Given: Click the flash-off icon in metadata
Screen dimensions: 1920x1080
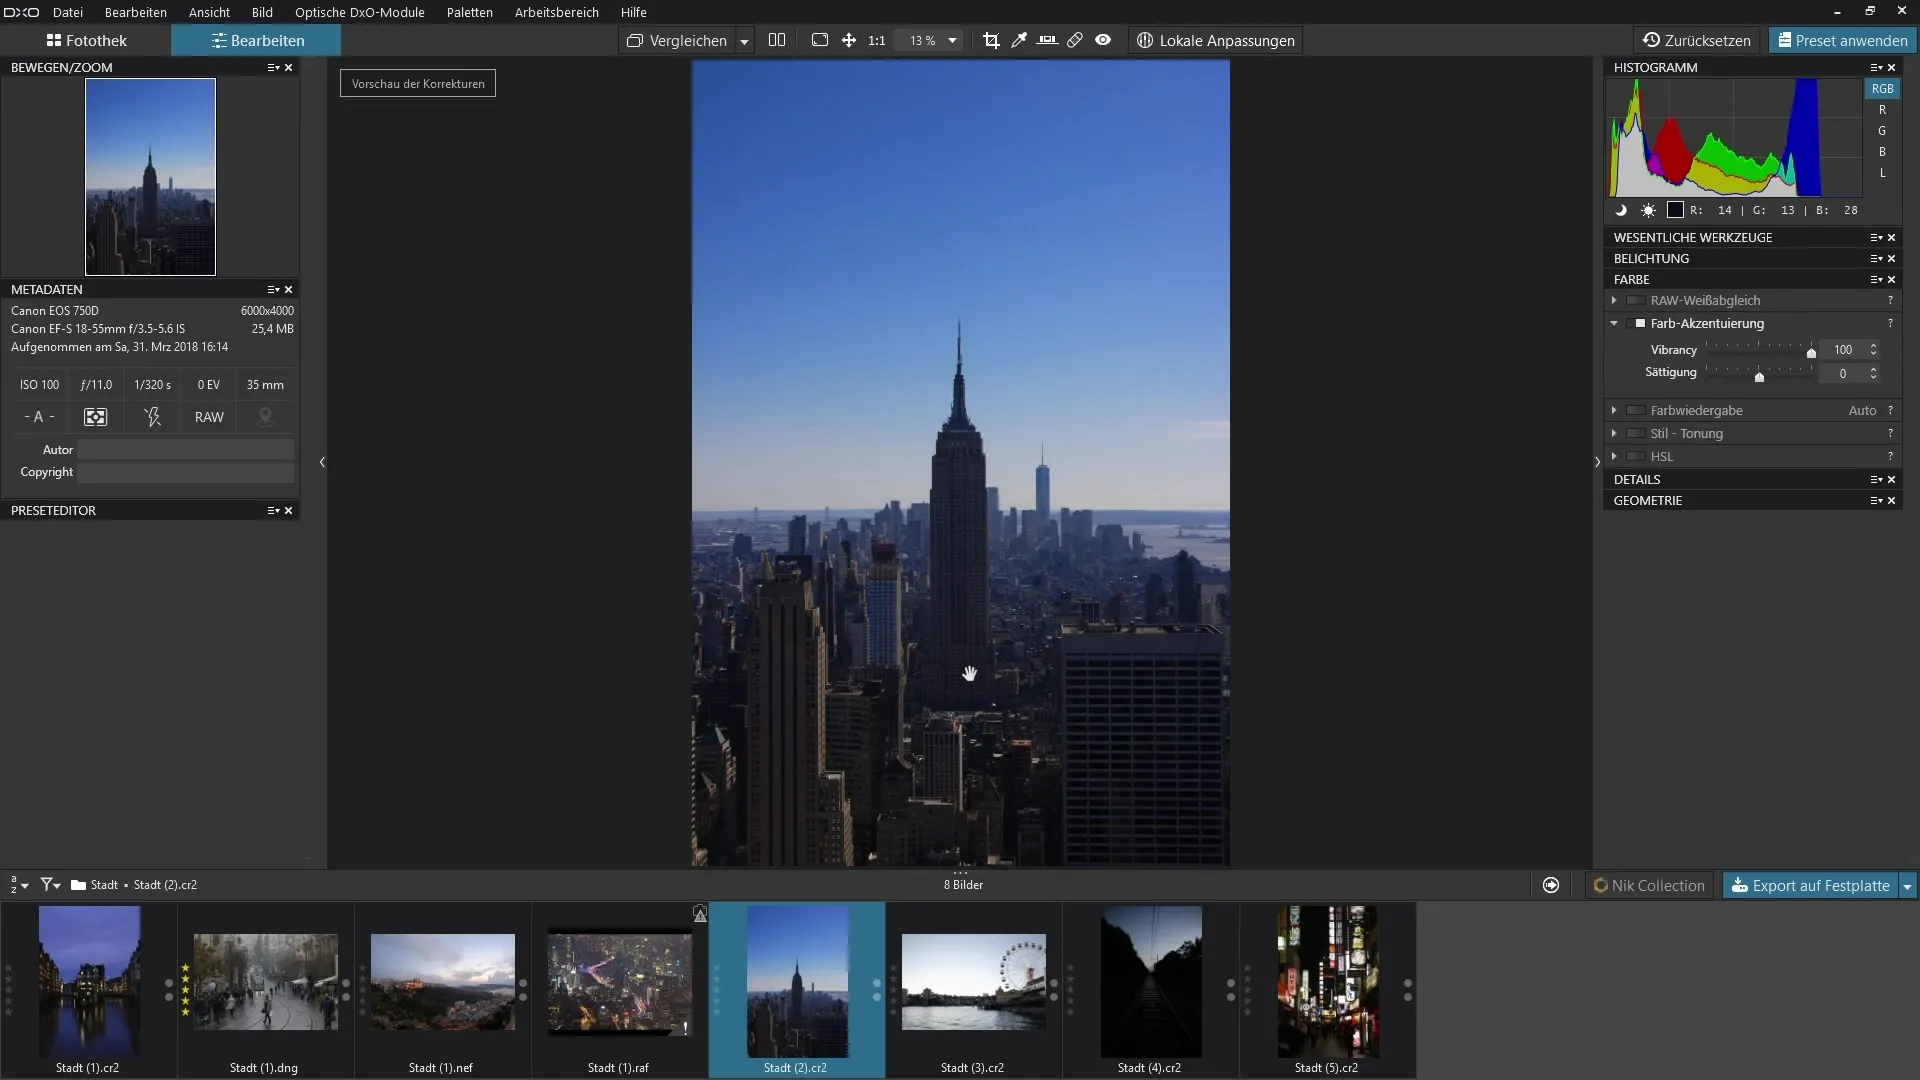Looking at the screenshot, I should [152, 417].
